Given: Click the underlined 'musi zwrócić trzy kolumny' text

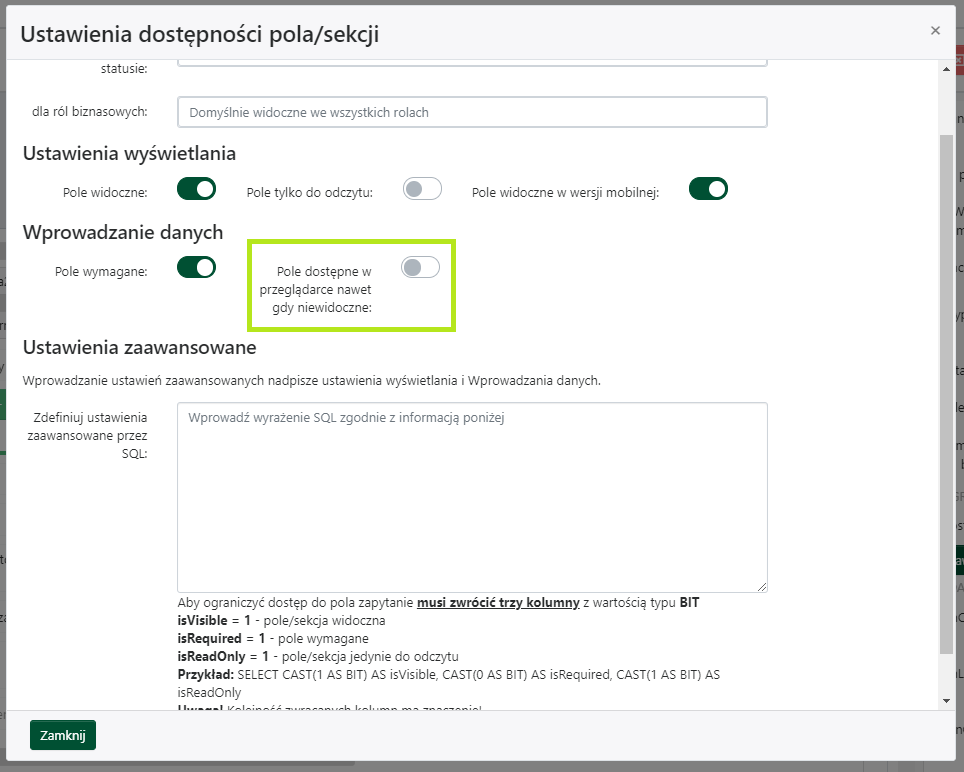Looking at the screenshot, I should 497,602.
